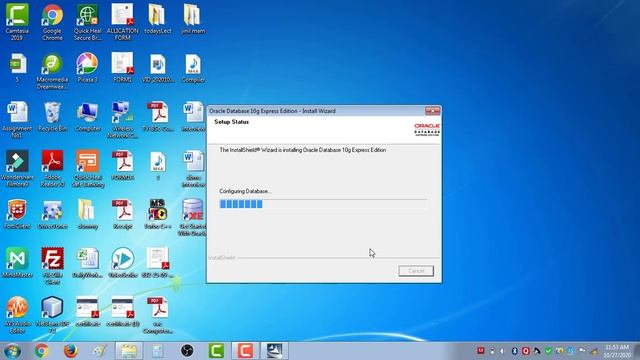Select the FORM1 PDF file
640x360 pixels.
click(x=122, y=68)
